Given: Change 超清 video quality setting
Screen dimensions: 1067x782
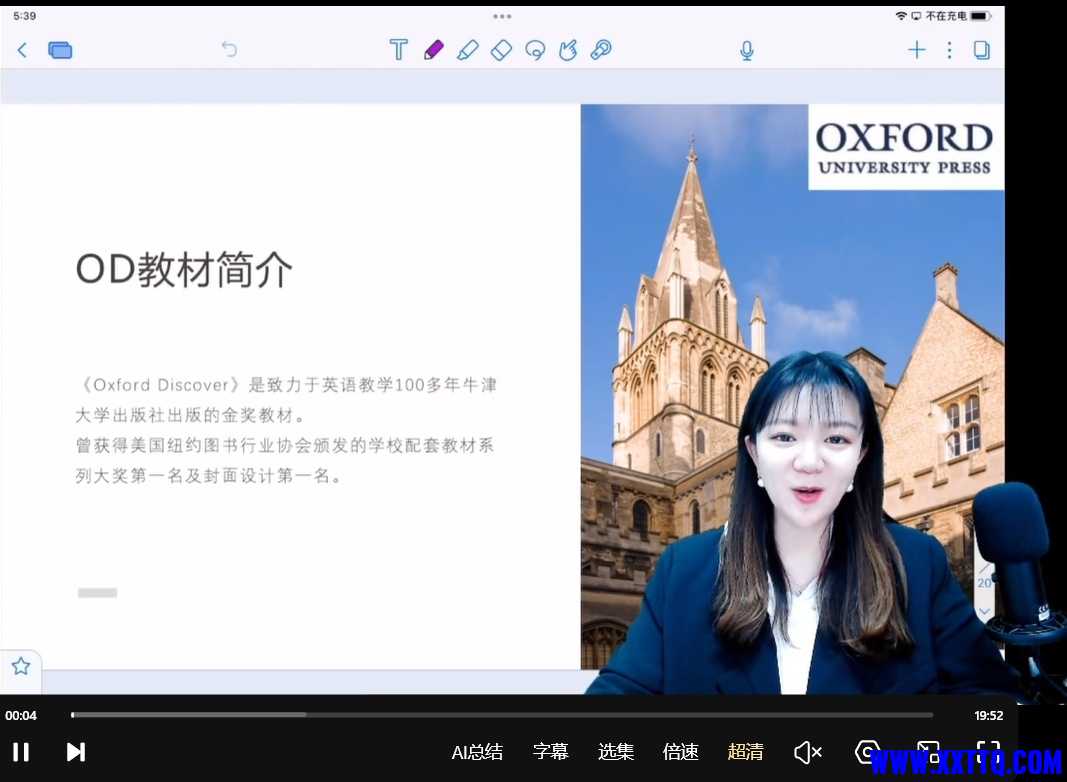Looking at the screenshot, I should click(745, 751).
